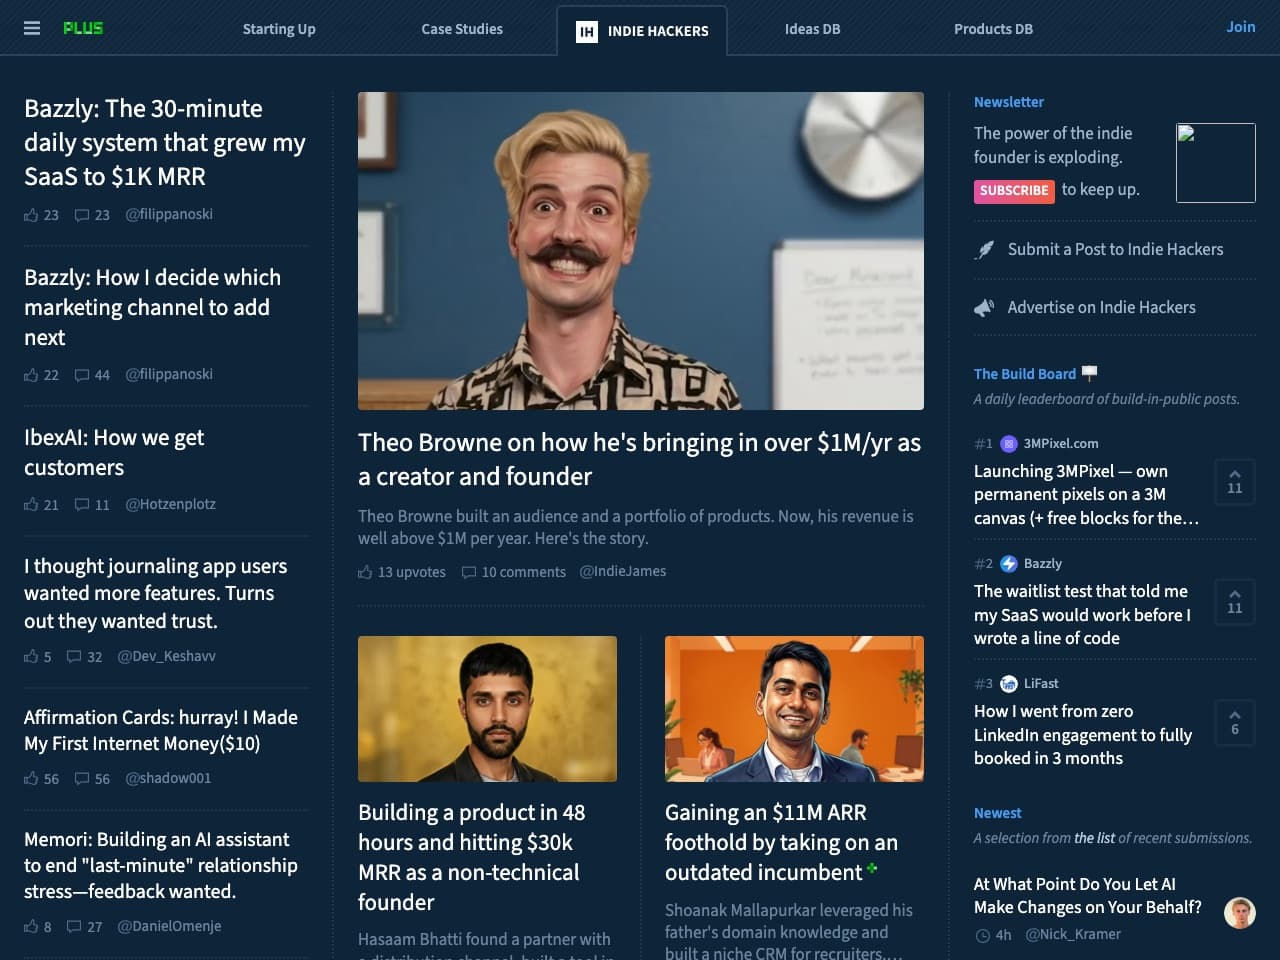Click the rocket icon beside Submit a Post
Image resolution: width=1280 pixels, height=960 pixels.
[x=985, y=250]
